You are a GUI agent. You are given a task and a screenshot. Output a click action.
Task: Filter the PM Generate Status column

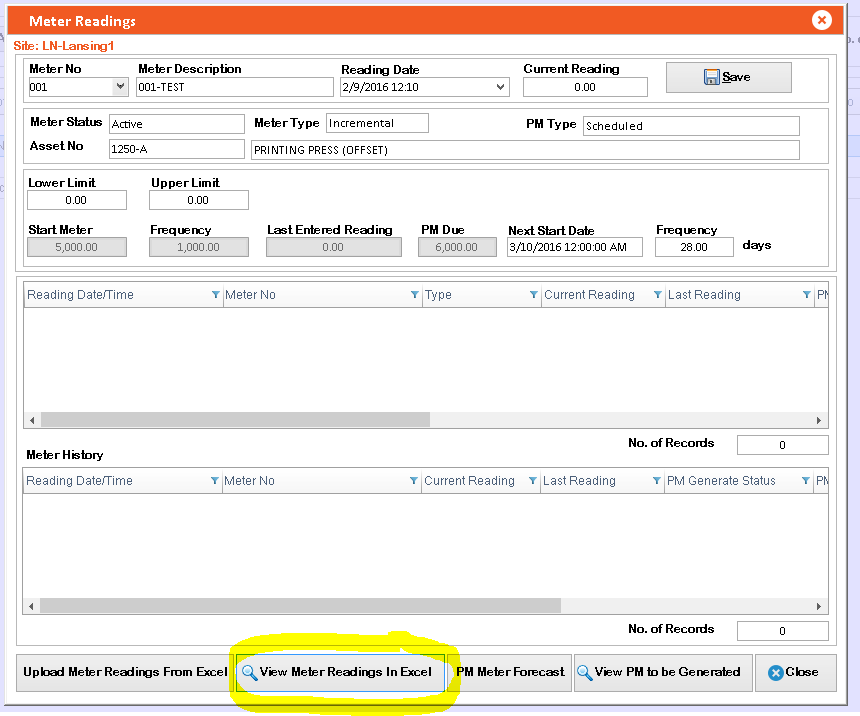click(805, 481)
